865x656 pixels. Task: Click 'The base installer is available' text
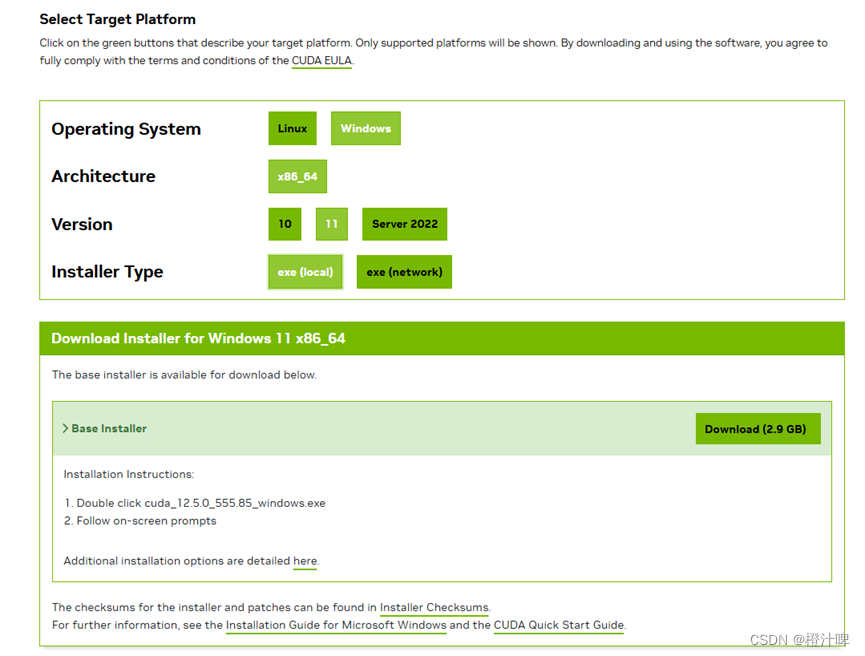tap(184, 375)
